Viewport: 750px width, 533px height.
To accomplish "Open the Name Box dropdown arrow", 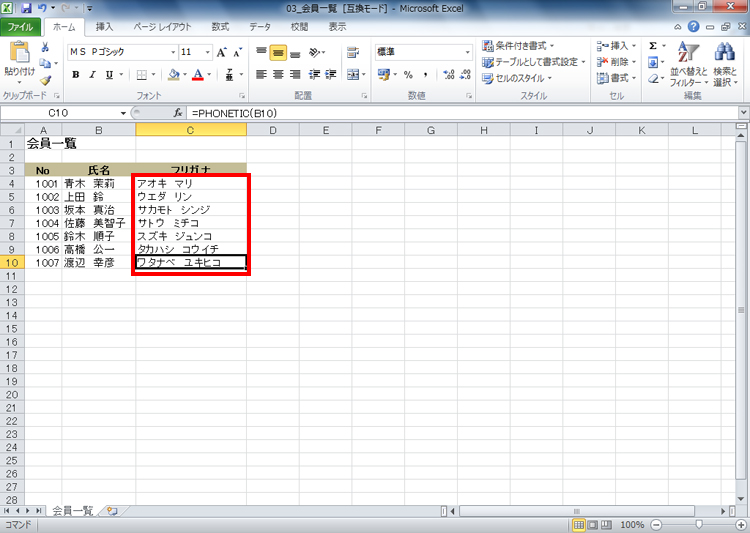I will (x=123, y=113).
